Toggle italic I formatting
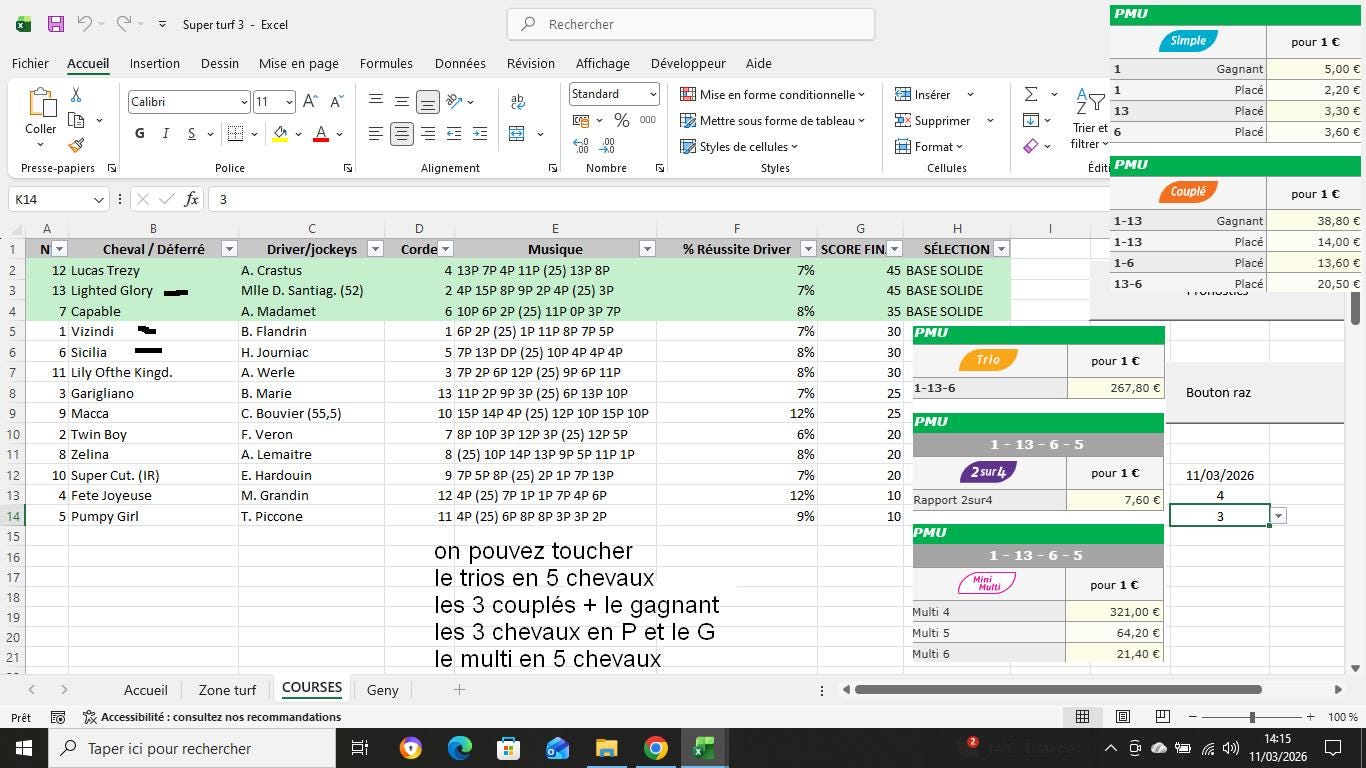This screenshot has height=768, width=1366. (x=165, y=134)
